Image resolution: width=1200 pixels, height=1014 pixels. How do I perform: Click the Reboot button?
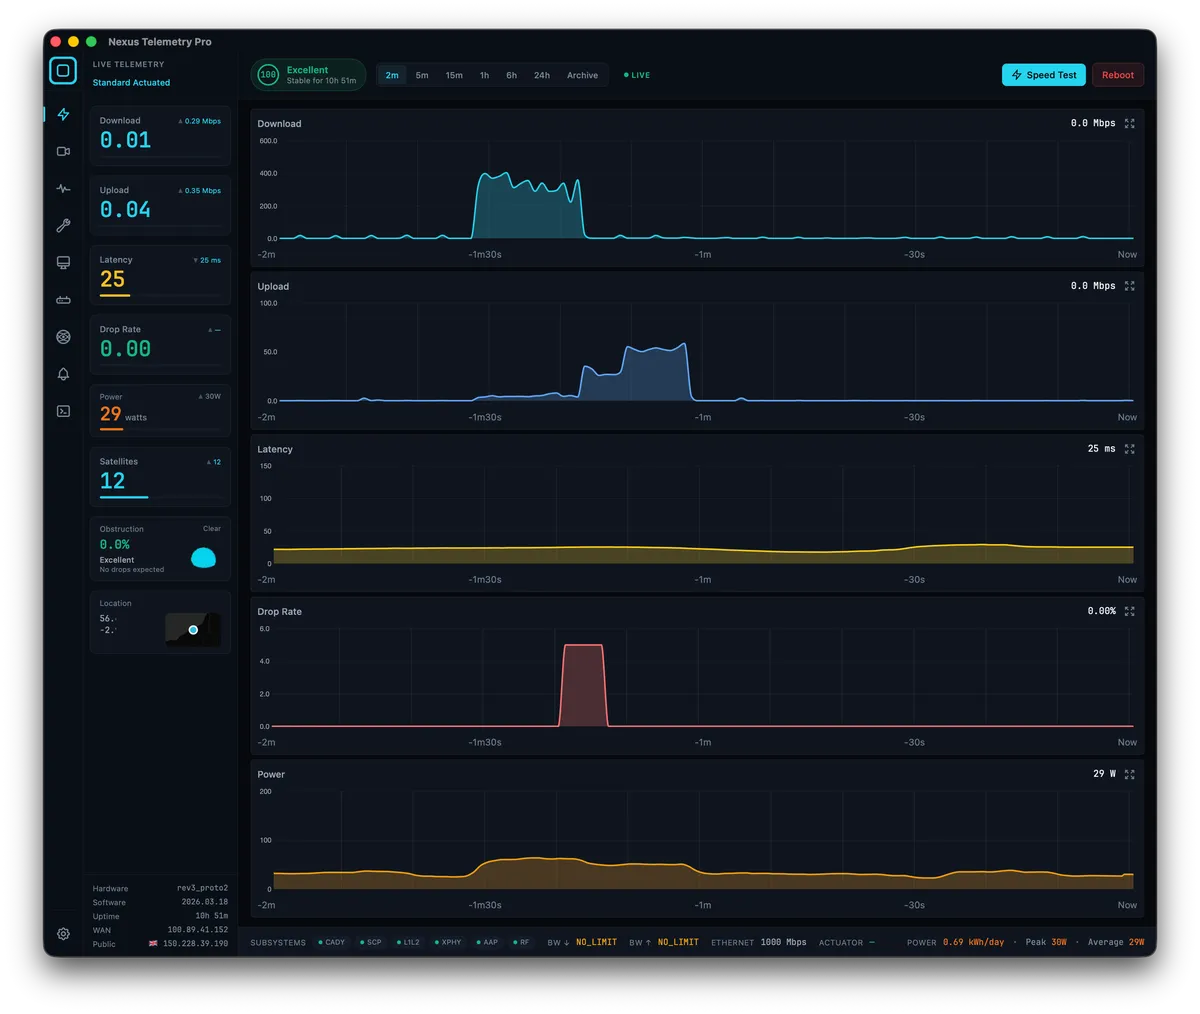click(x=1117, y=75)
